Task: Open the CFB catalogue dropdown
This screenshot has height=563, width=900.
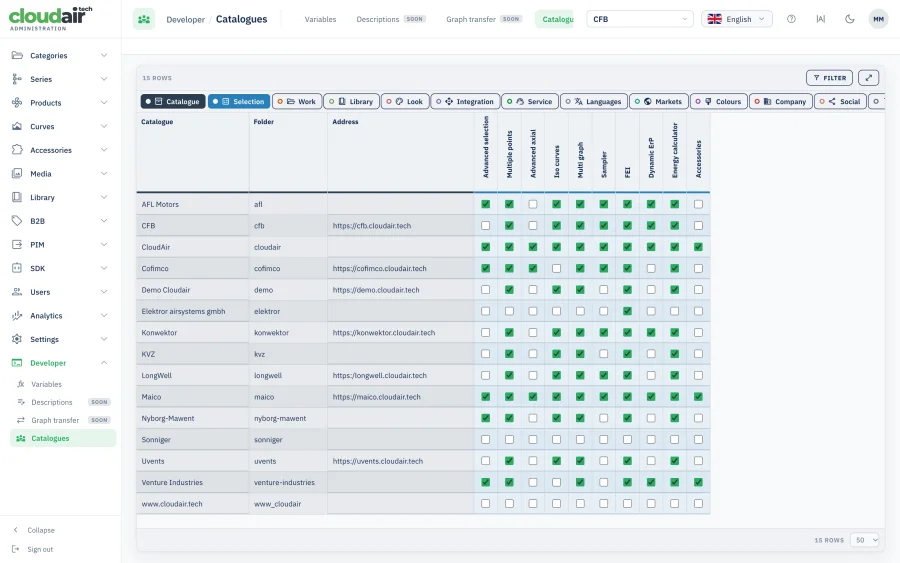Action: pyautogui.click(x=639, y=19)
